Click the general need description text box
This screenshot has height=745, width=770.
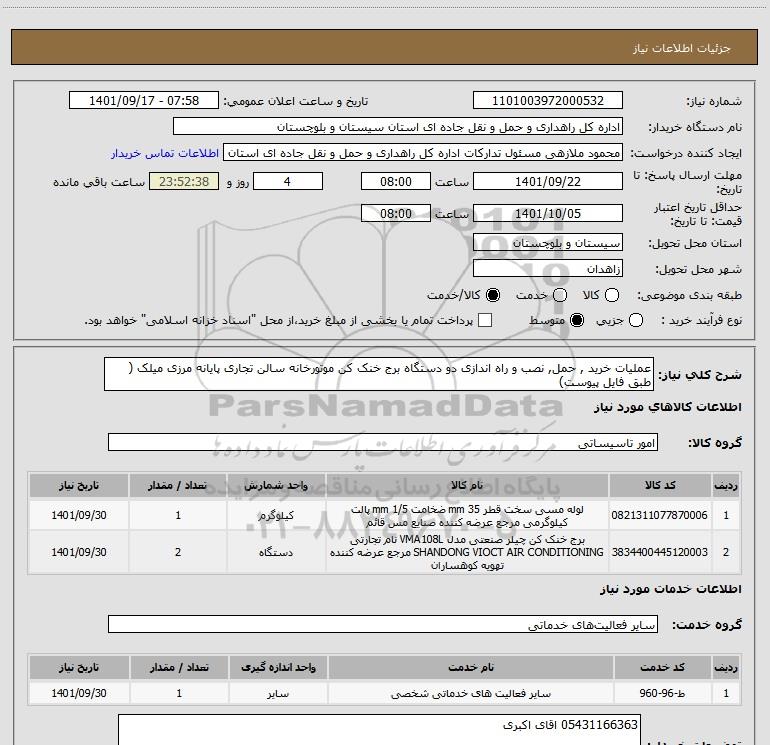[x=379, y=374]
